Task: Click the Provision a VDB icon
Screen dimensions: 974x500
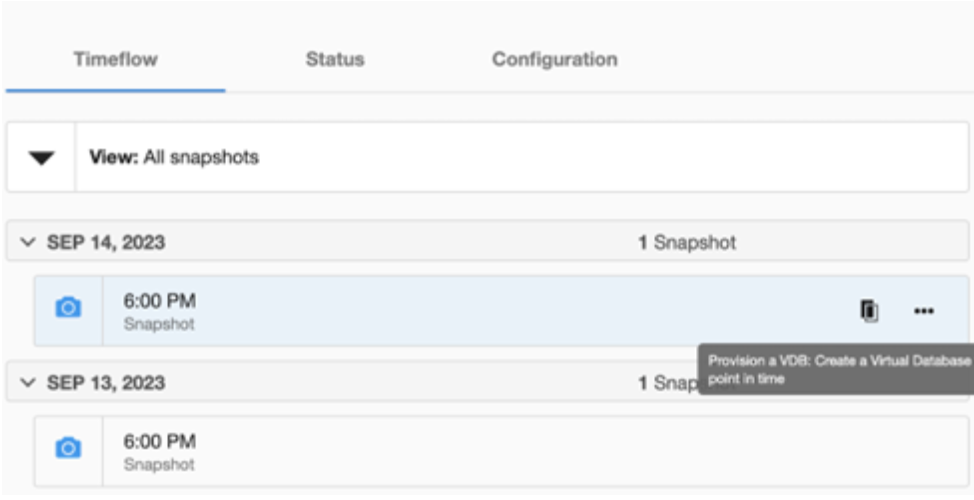Action: 869,311
